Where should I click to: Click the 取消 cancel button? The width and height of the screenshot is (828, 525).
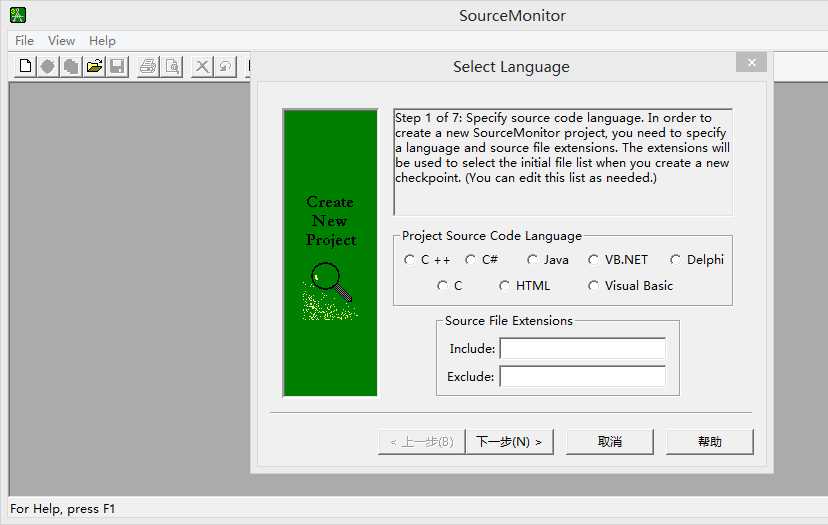tap(609, 442)
